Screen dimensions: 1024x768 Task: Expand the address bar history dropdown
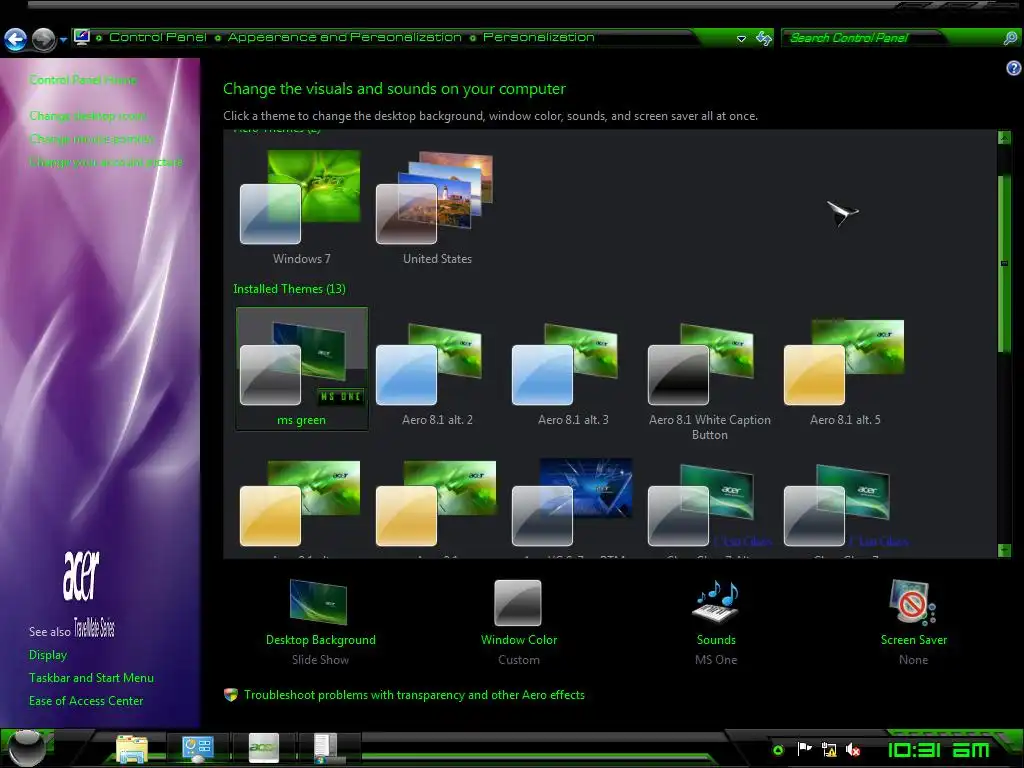[741, 39]
